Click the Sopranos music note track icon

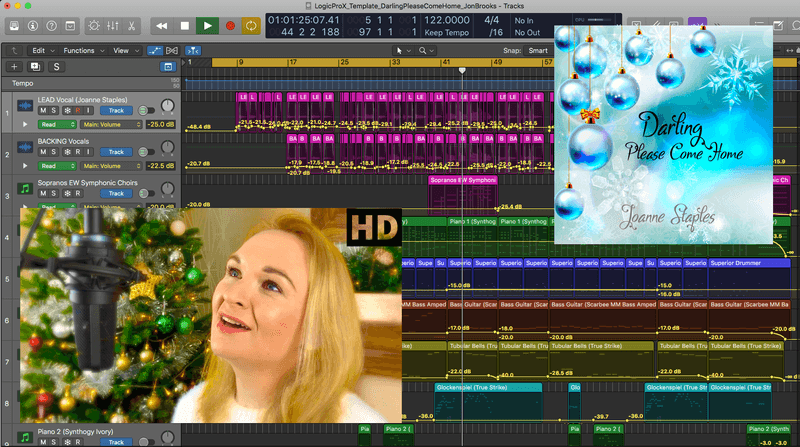point(25,189)
